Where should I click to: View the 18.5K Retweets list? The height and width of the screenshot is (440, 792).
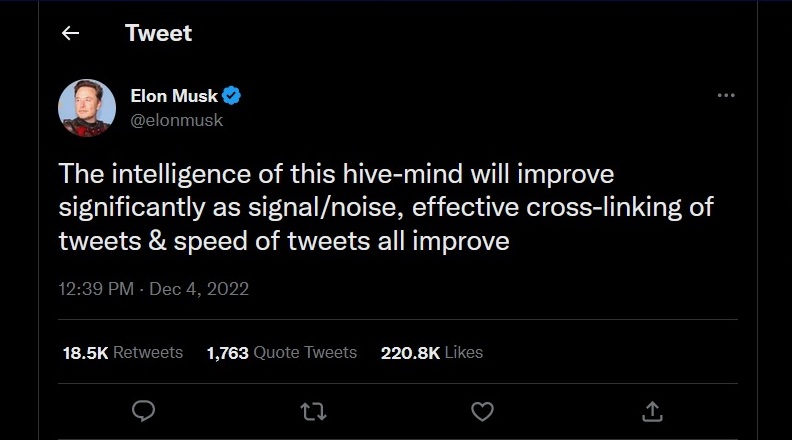point(122,352)
